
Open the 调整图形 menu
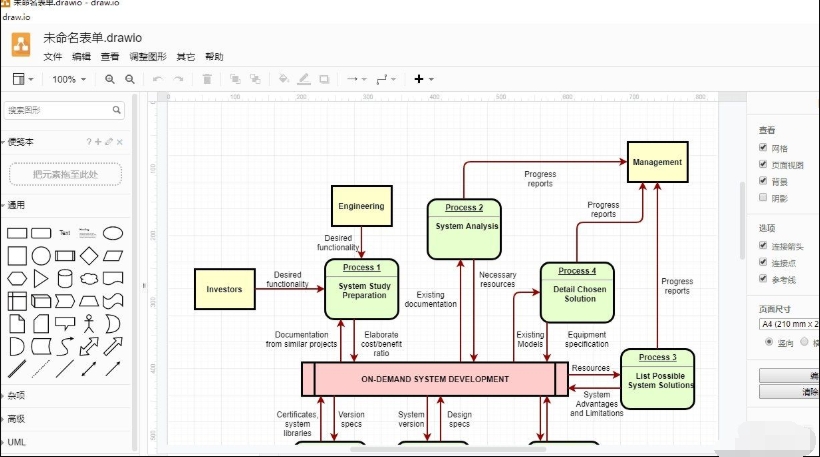pos(148,57)
